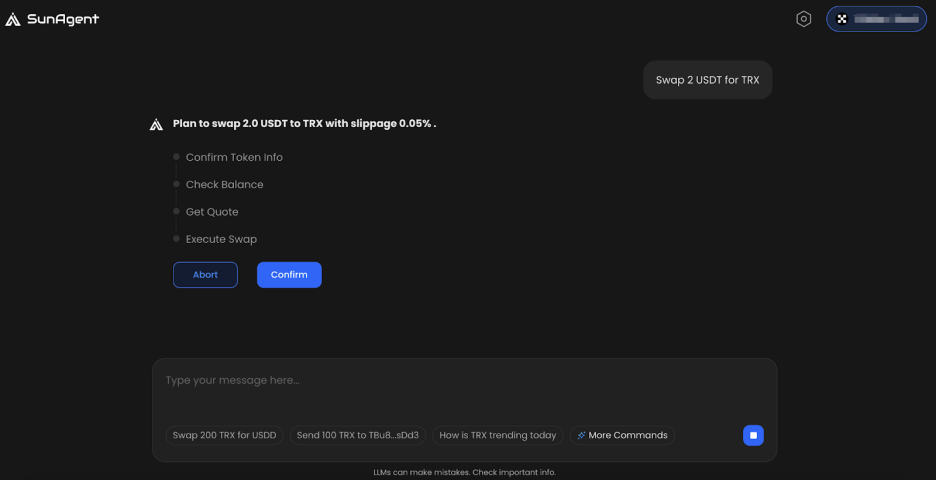Image resolution: width=936 pixels, height=480 pixels.
Task: Abort the planned USDT swap
Action: (205, 275)
